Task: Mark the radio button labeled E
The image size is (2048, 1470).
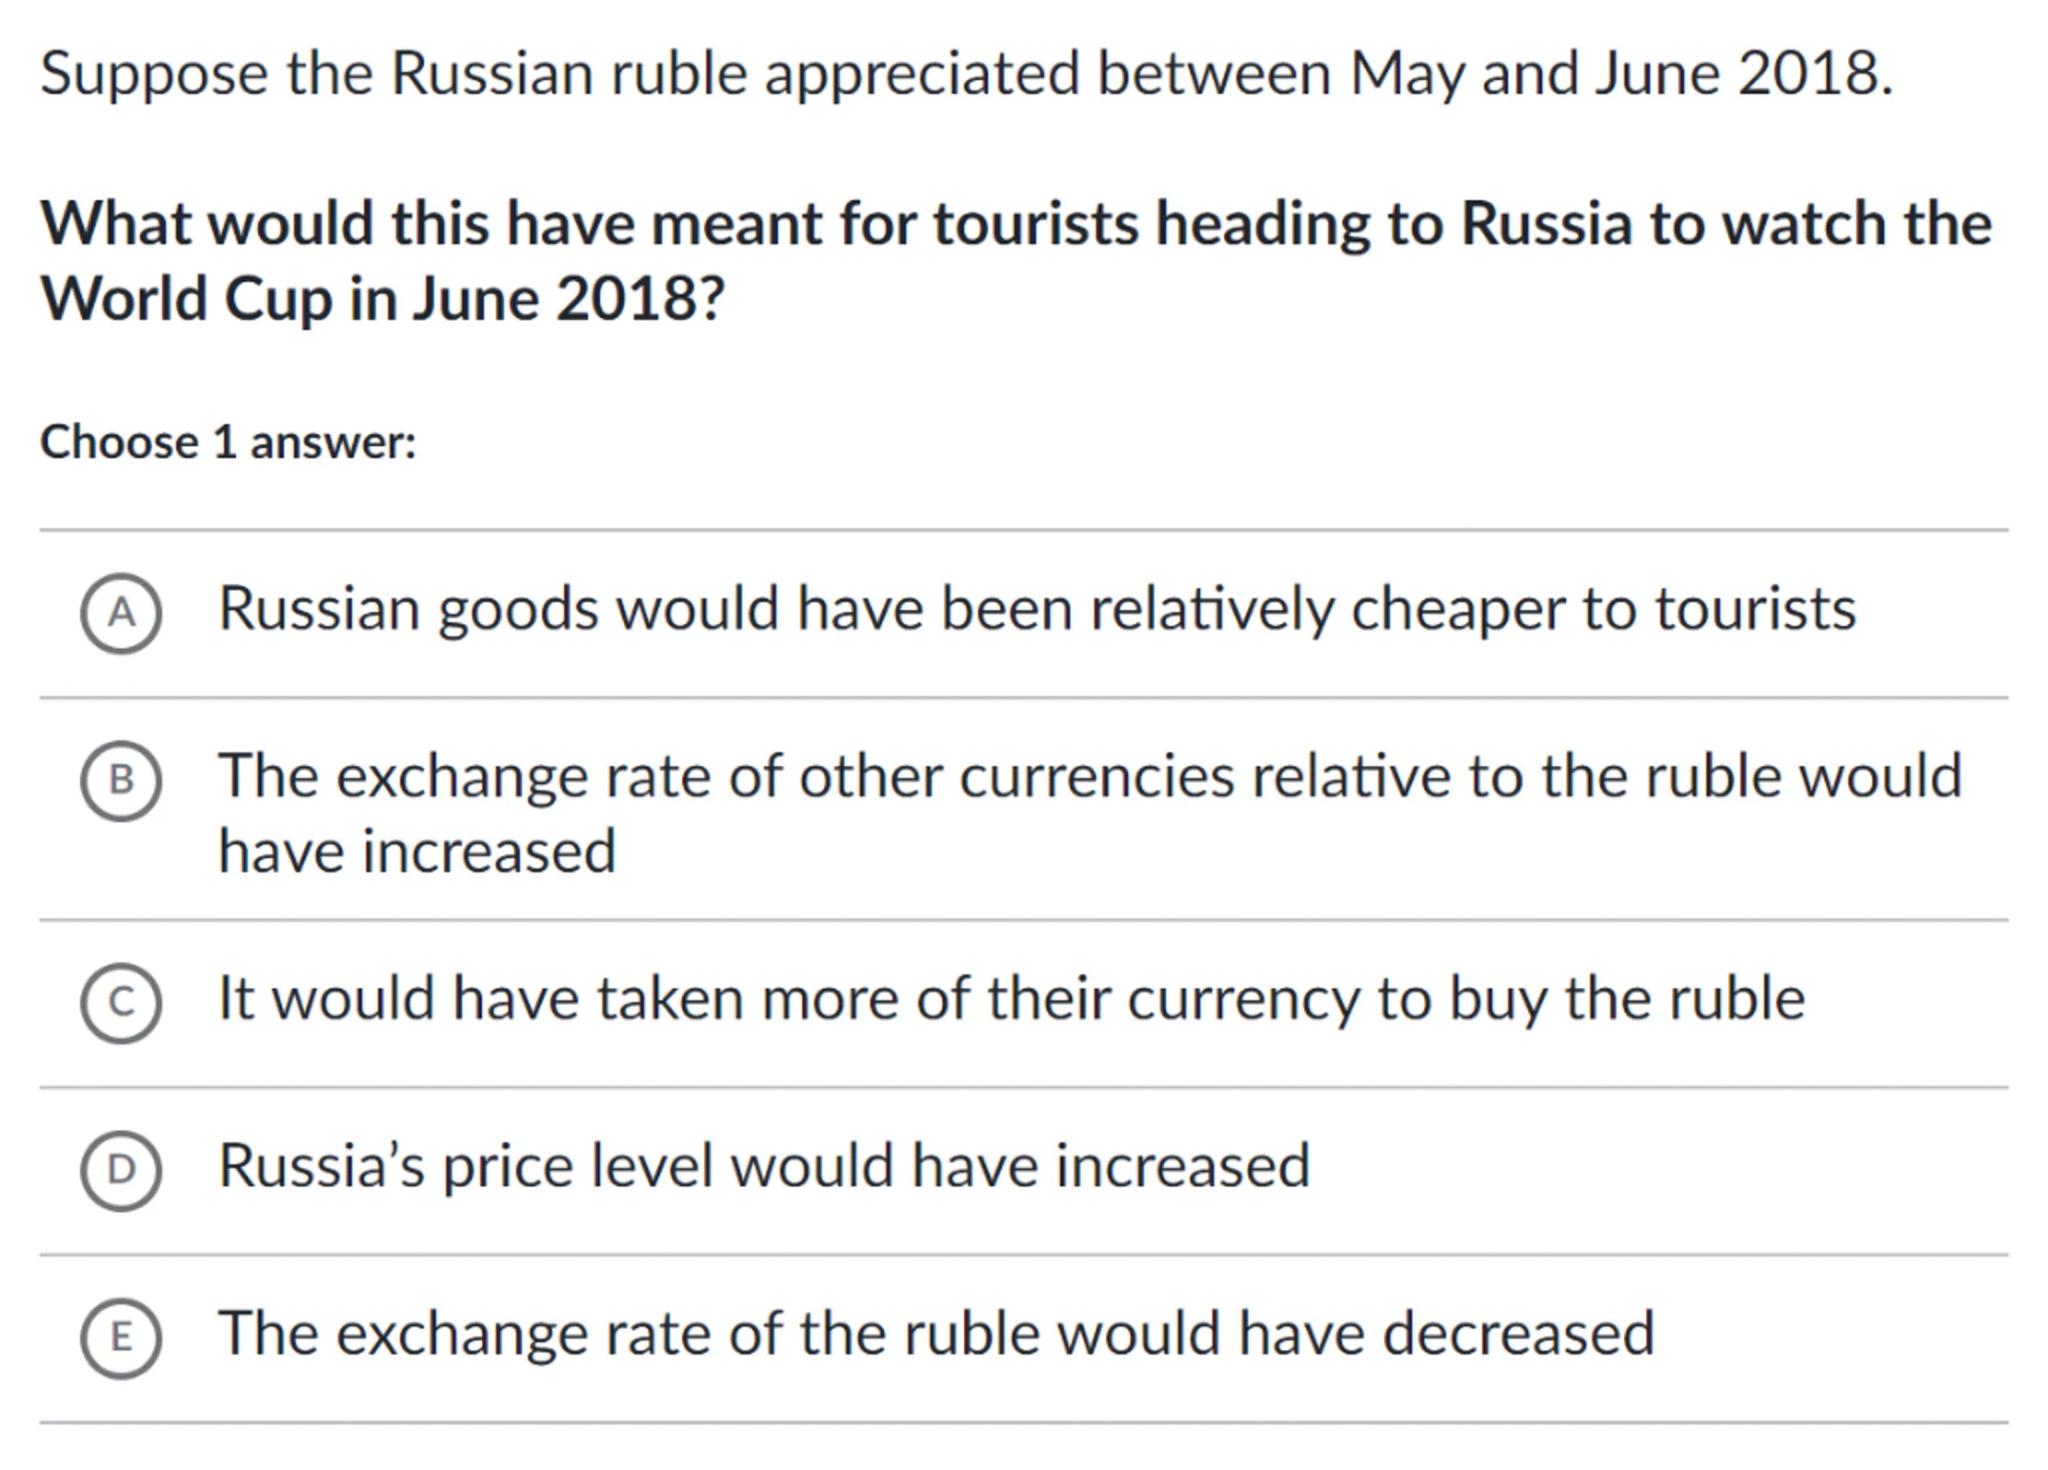Action: coord(121,1337)
